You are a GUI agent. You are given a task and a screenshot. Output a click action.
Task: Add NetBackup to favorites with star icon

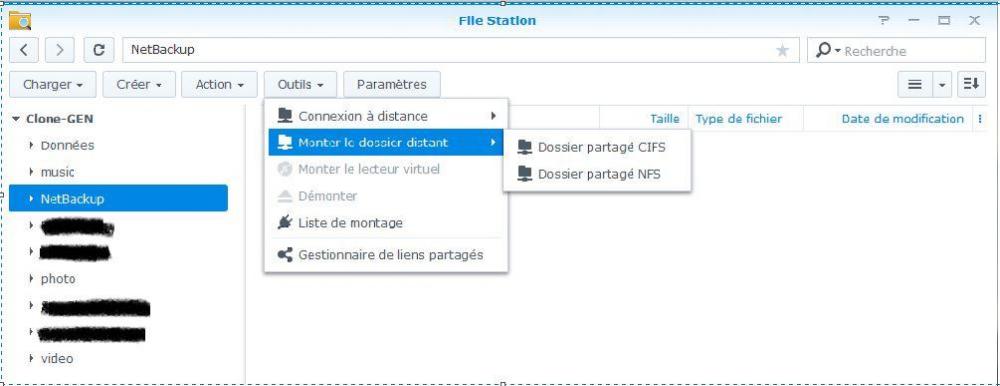pos(783,50)
